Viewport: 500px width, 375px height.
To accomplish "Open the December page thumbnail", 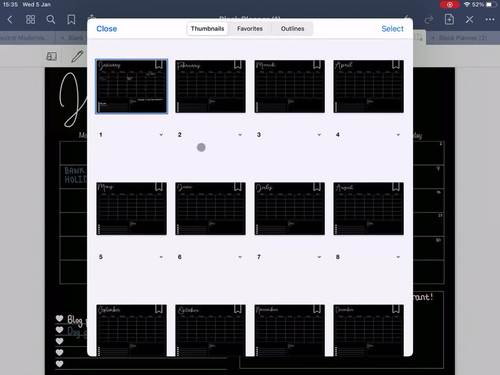I will click(368, 330).
